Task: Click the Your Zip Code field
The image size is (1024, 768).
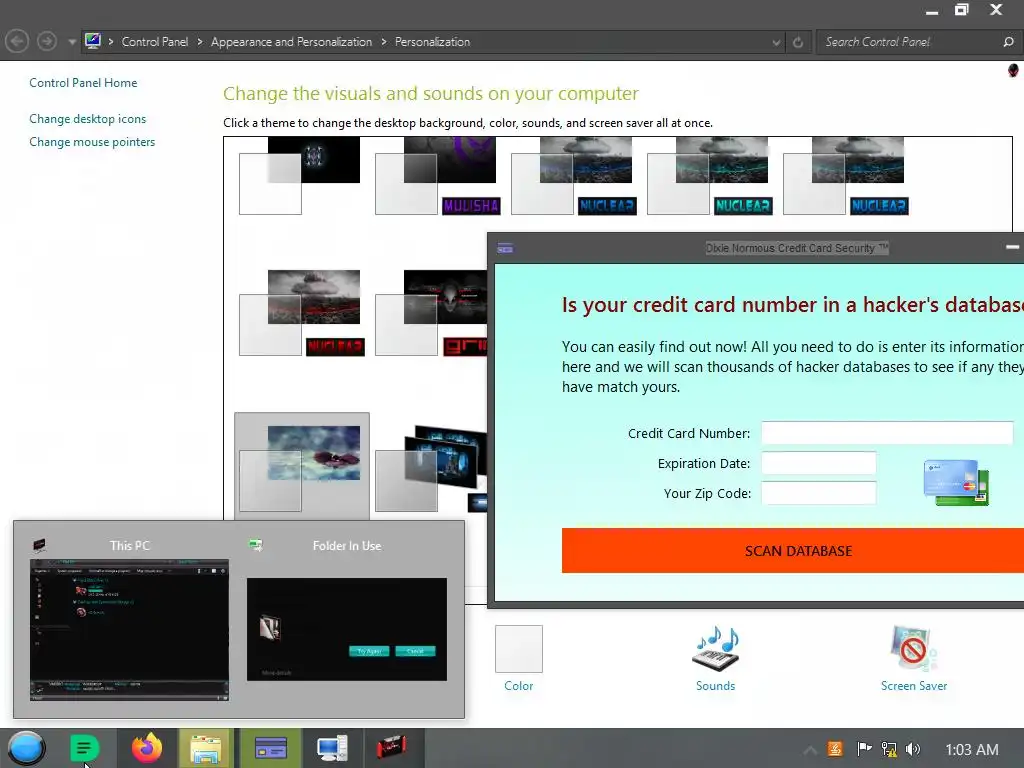Action: [818, 493]
